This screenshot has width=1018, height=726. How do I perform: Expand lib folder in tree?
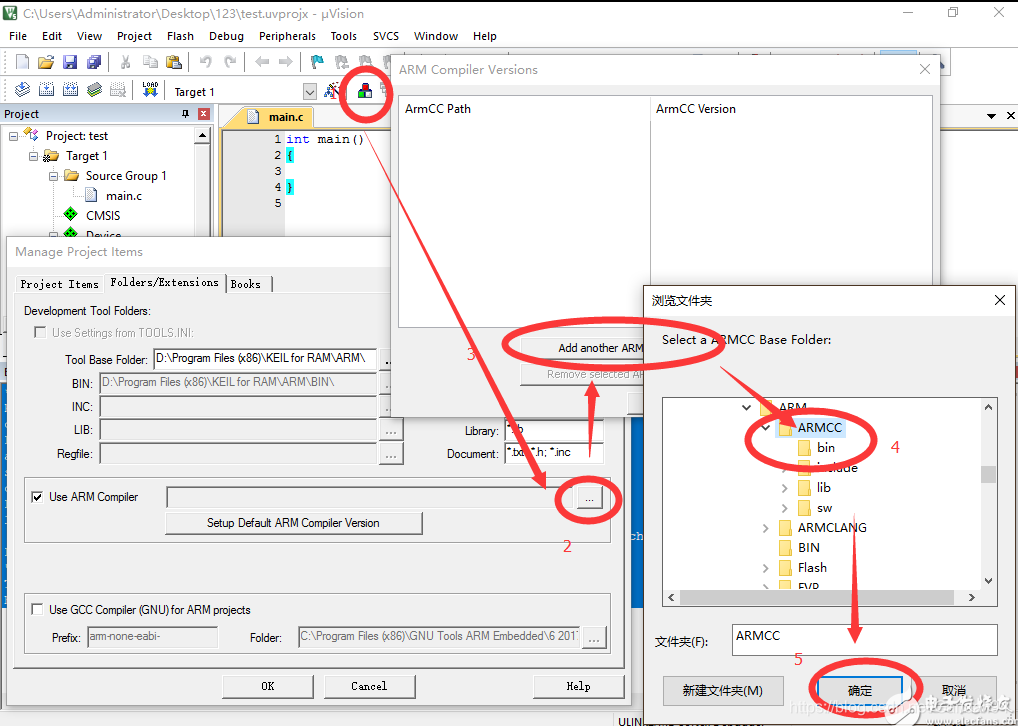[785, 488]
